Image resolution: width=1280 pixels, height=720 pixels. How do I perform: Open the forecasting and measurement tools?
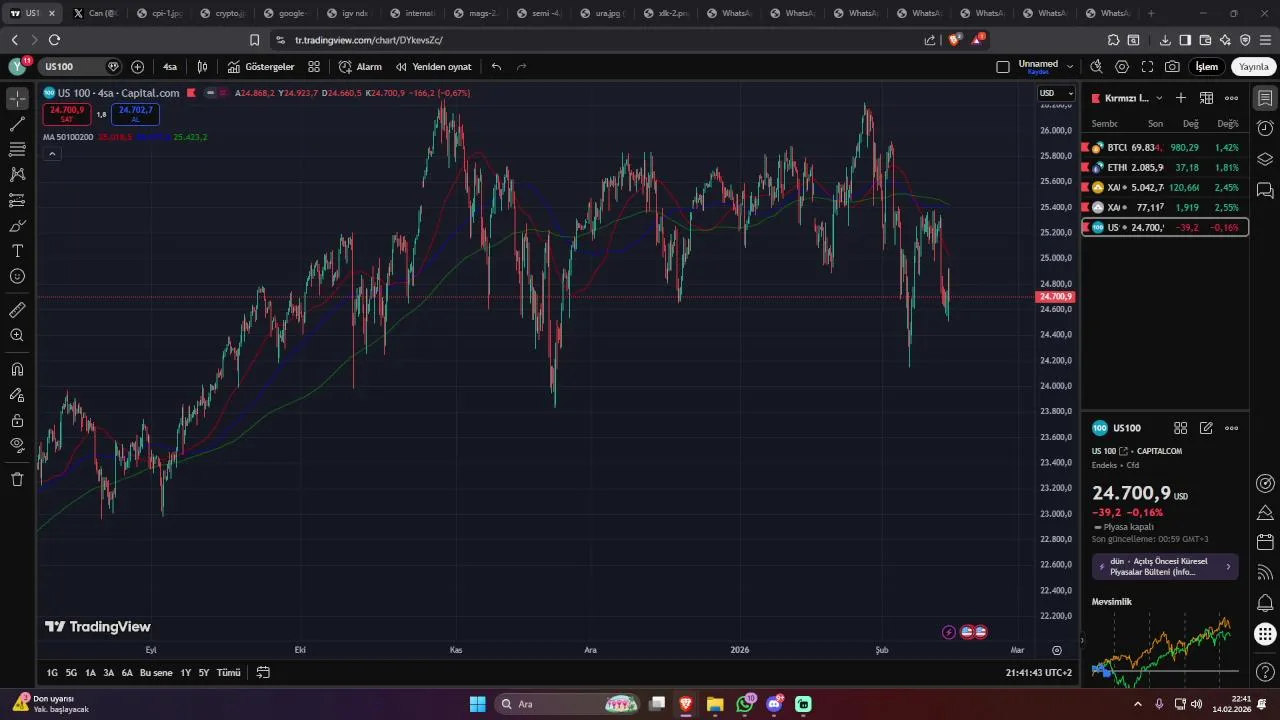(x=17, y=200)
